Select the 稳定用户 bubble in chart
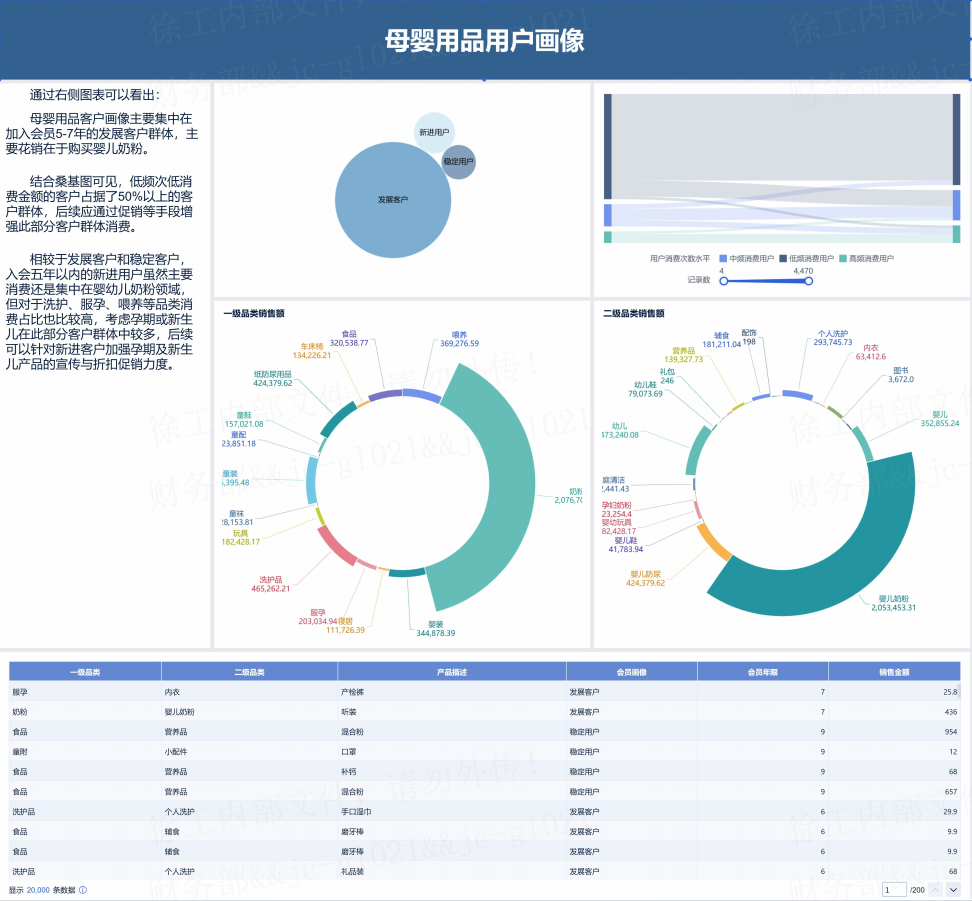The image size is (972, 901). 458,161
